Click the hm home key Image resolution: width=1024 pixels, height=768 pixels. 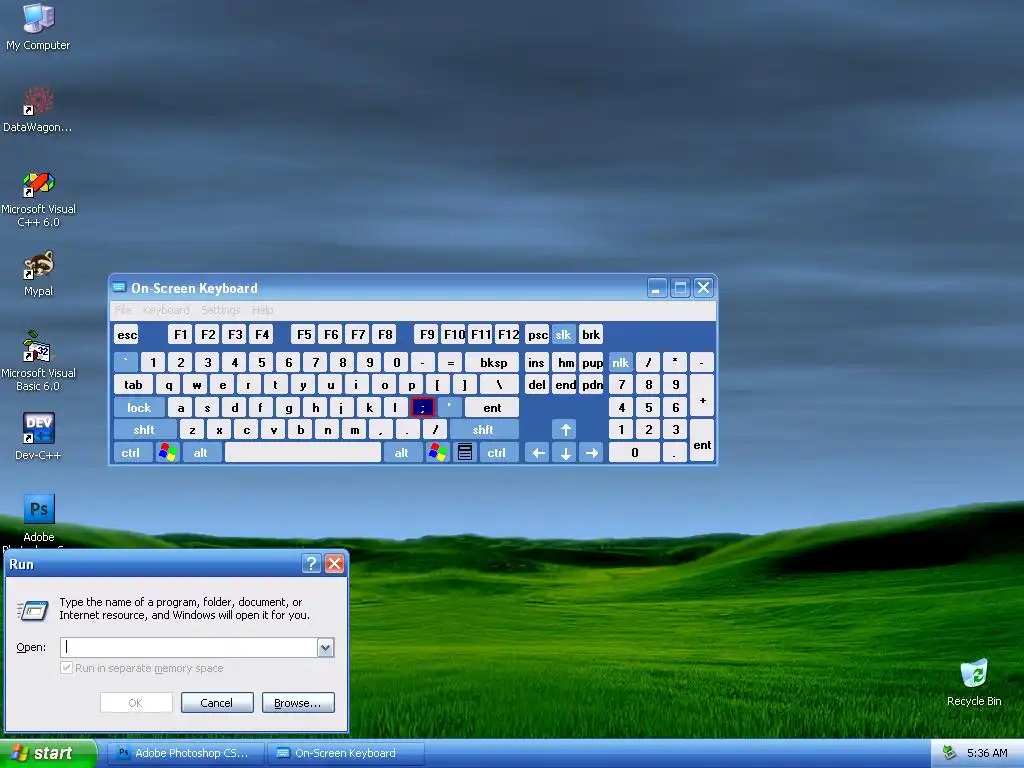[565, 362]
